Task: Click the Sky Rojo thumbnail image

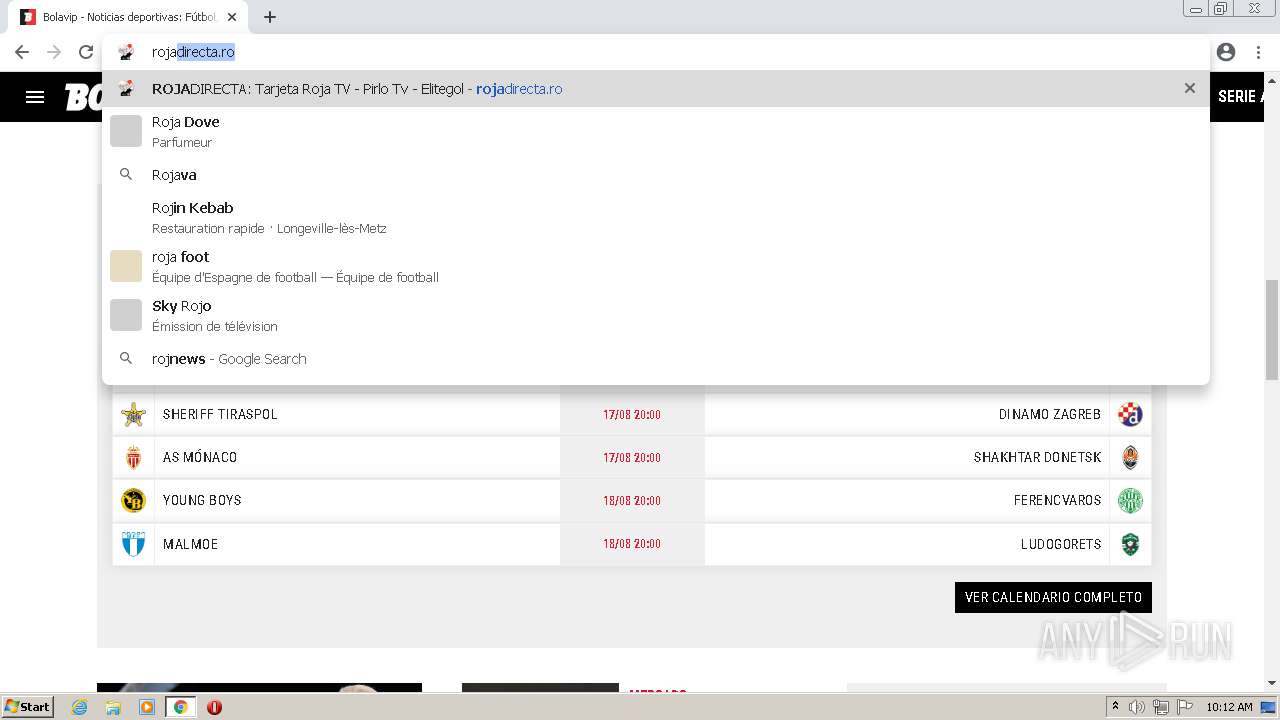Action: pyautogui.click(x=126, y=315)
